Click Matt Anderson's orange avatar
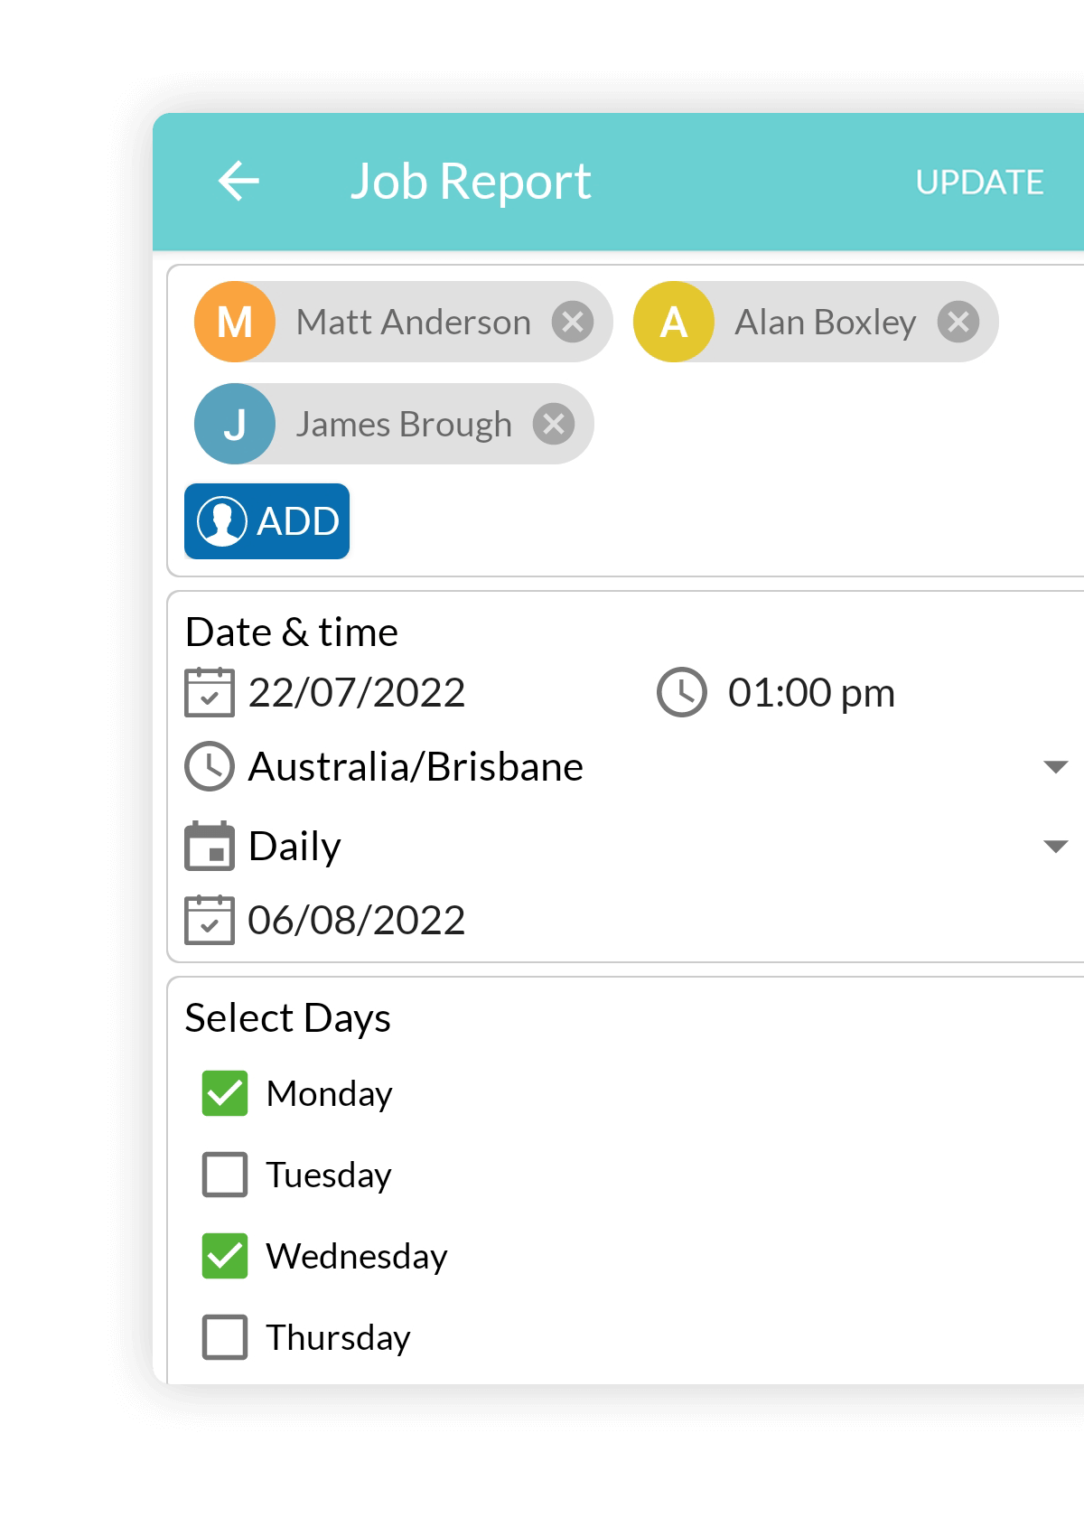 pyautogui.click(x=234, y=321)
